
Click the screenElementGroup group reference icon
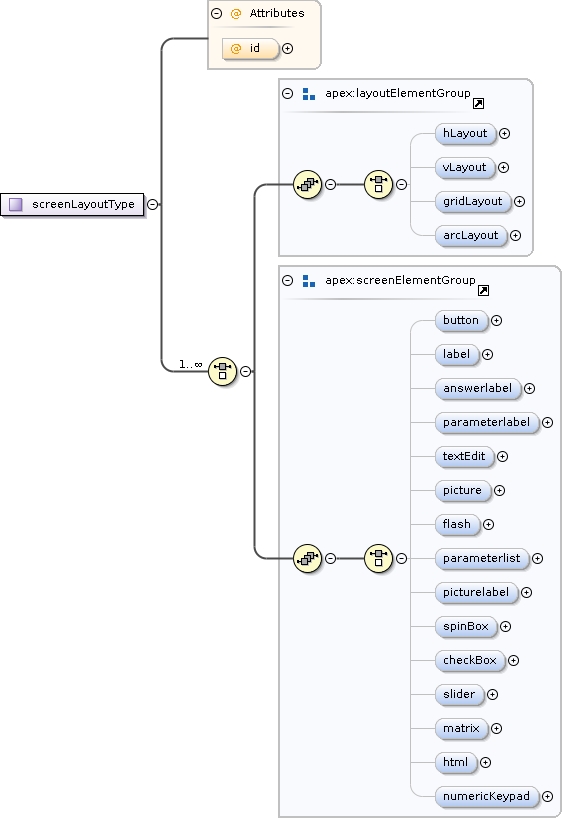coord(308,558)
